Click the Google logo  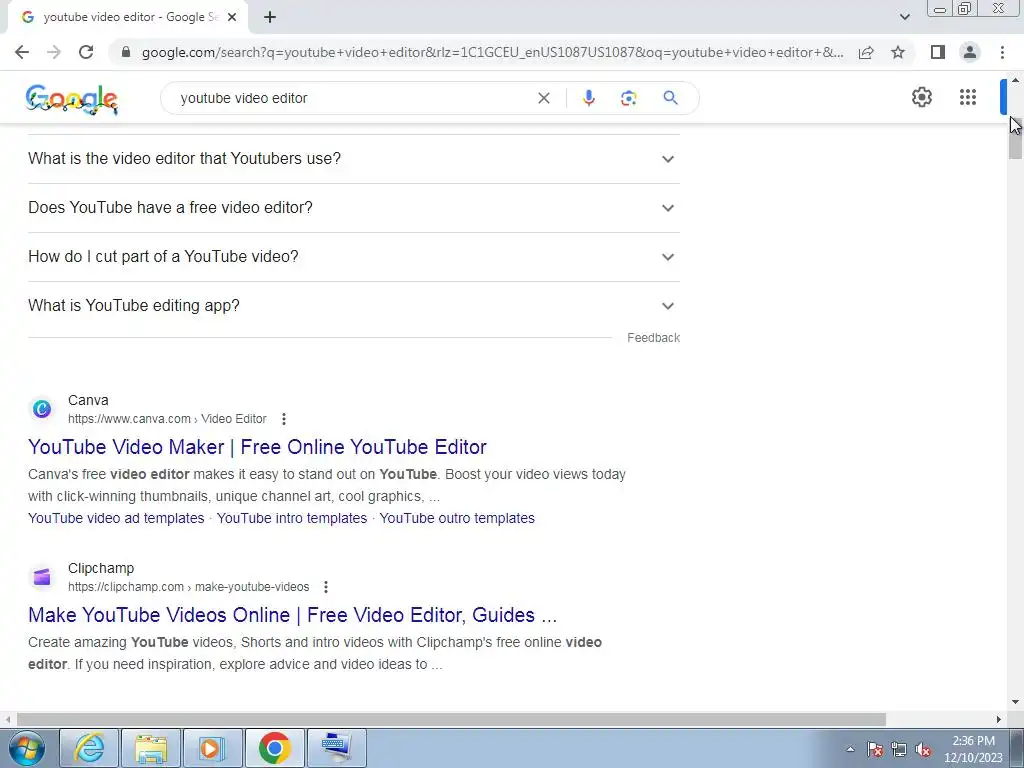tap(72, 99)
